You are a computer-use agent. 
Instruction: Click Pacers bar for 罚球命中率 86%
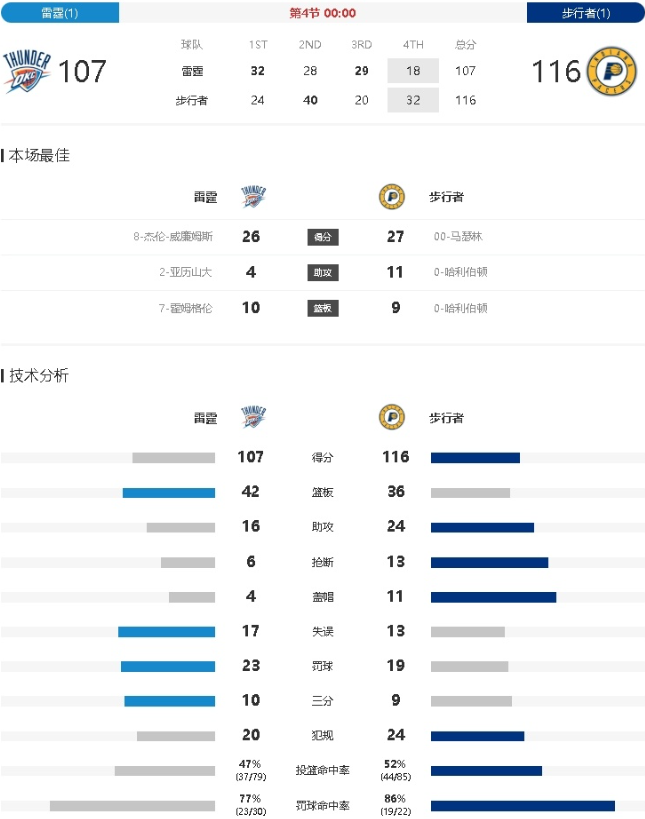[x=523, y=806]
